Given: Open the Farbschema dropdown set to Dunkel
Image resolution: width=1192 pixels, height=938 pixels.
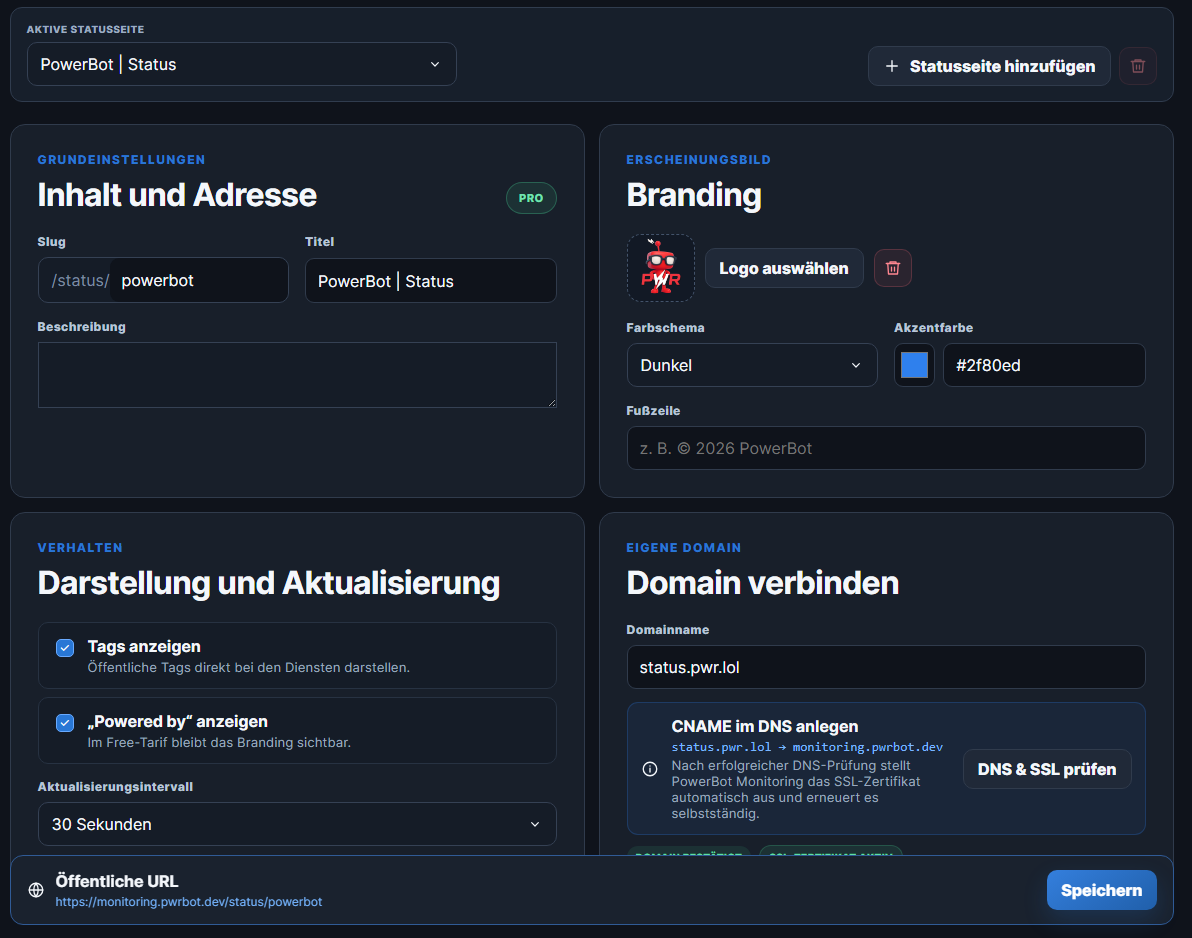Looking at the screenshot, I should (752, 366).
